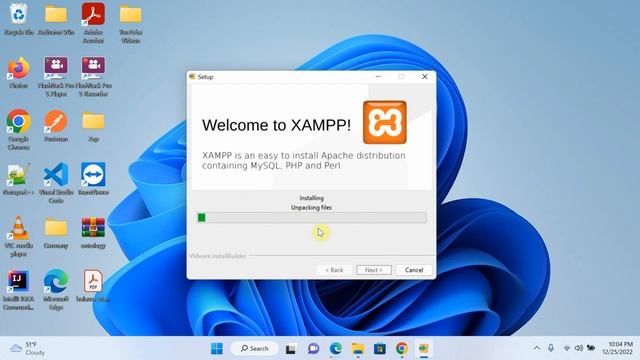Select the folder next to Recycle Bin
The image size is (640, 360).
click(56, 19)
